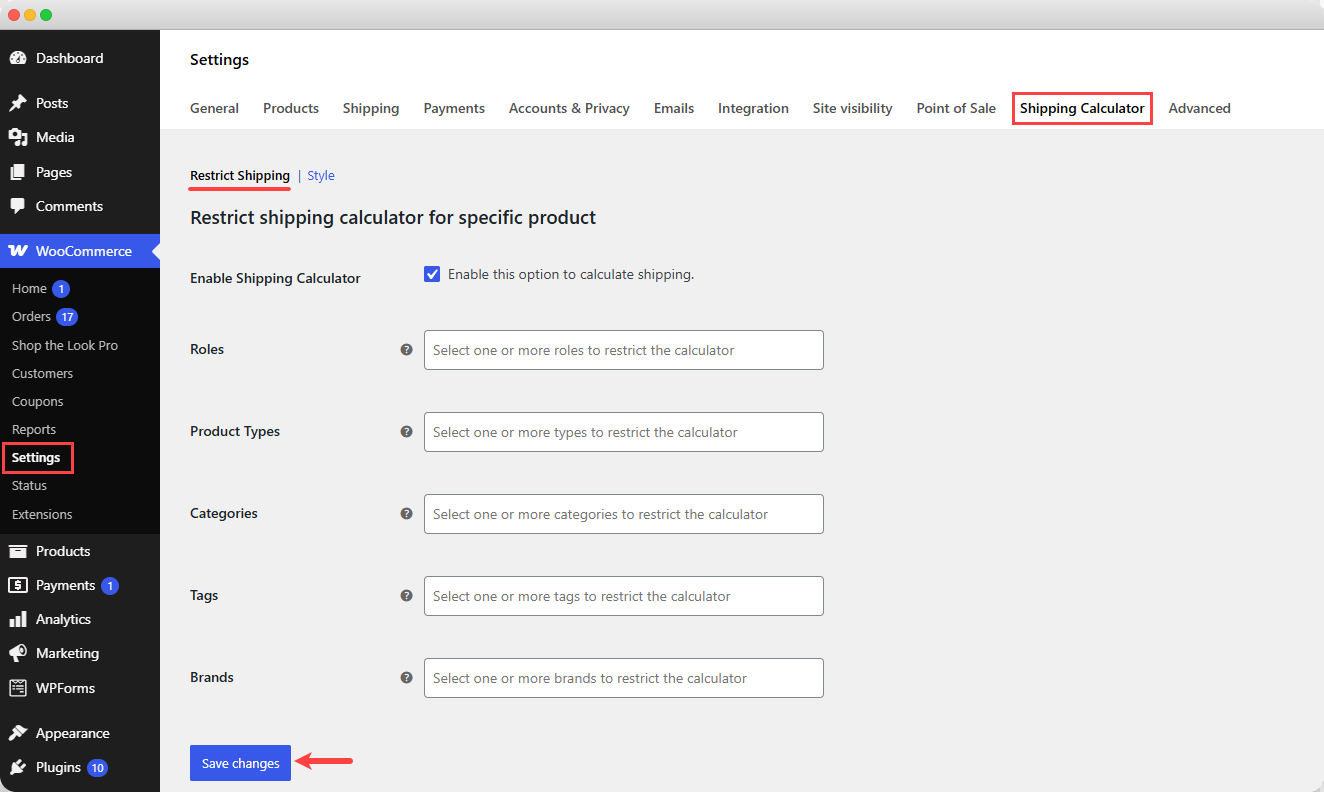
Task: Open the Product Types select box
Action: point(624,432)
